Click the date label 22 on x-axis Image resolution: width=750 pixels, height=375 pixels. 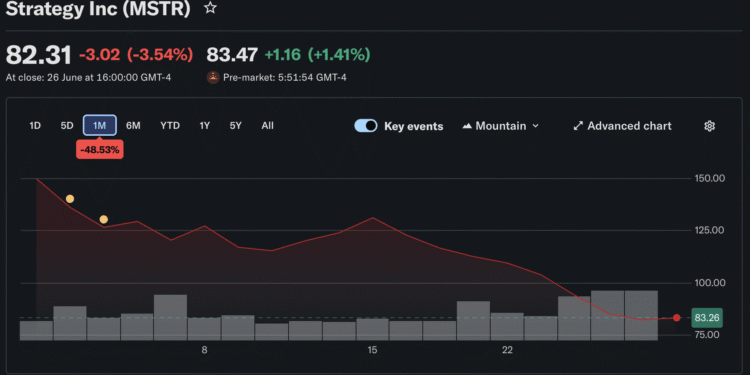pos(507,350)
